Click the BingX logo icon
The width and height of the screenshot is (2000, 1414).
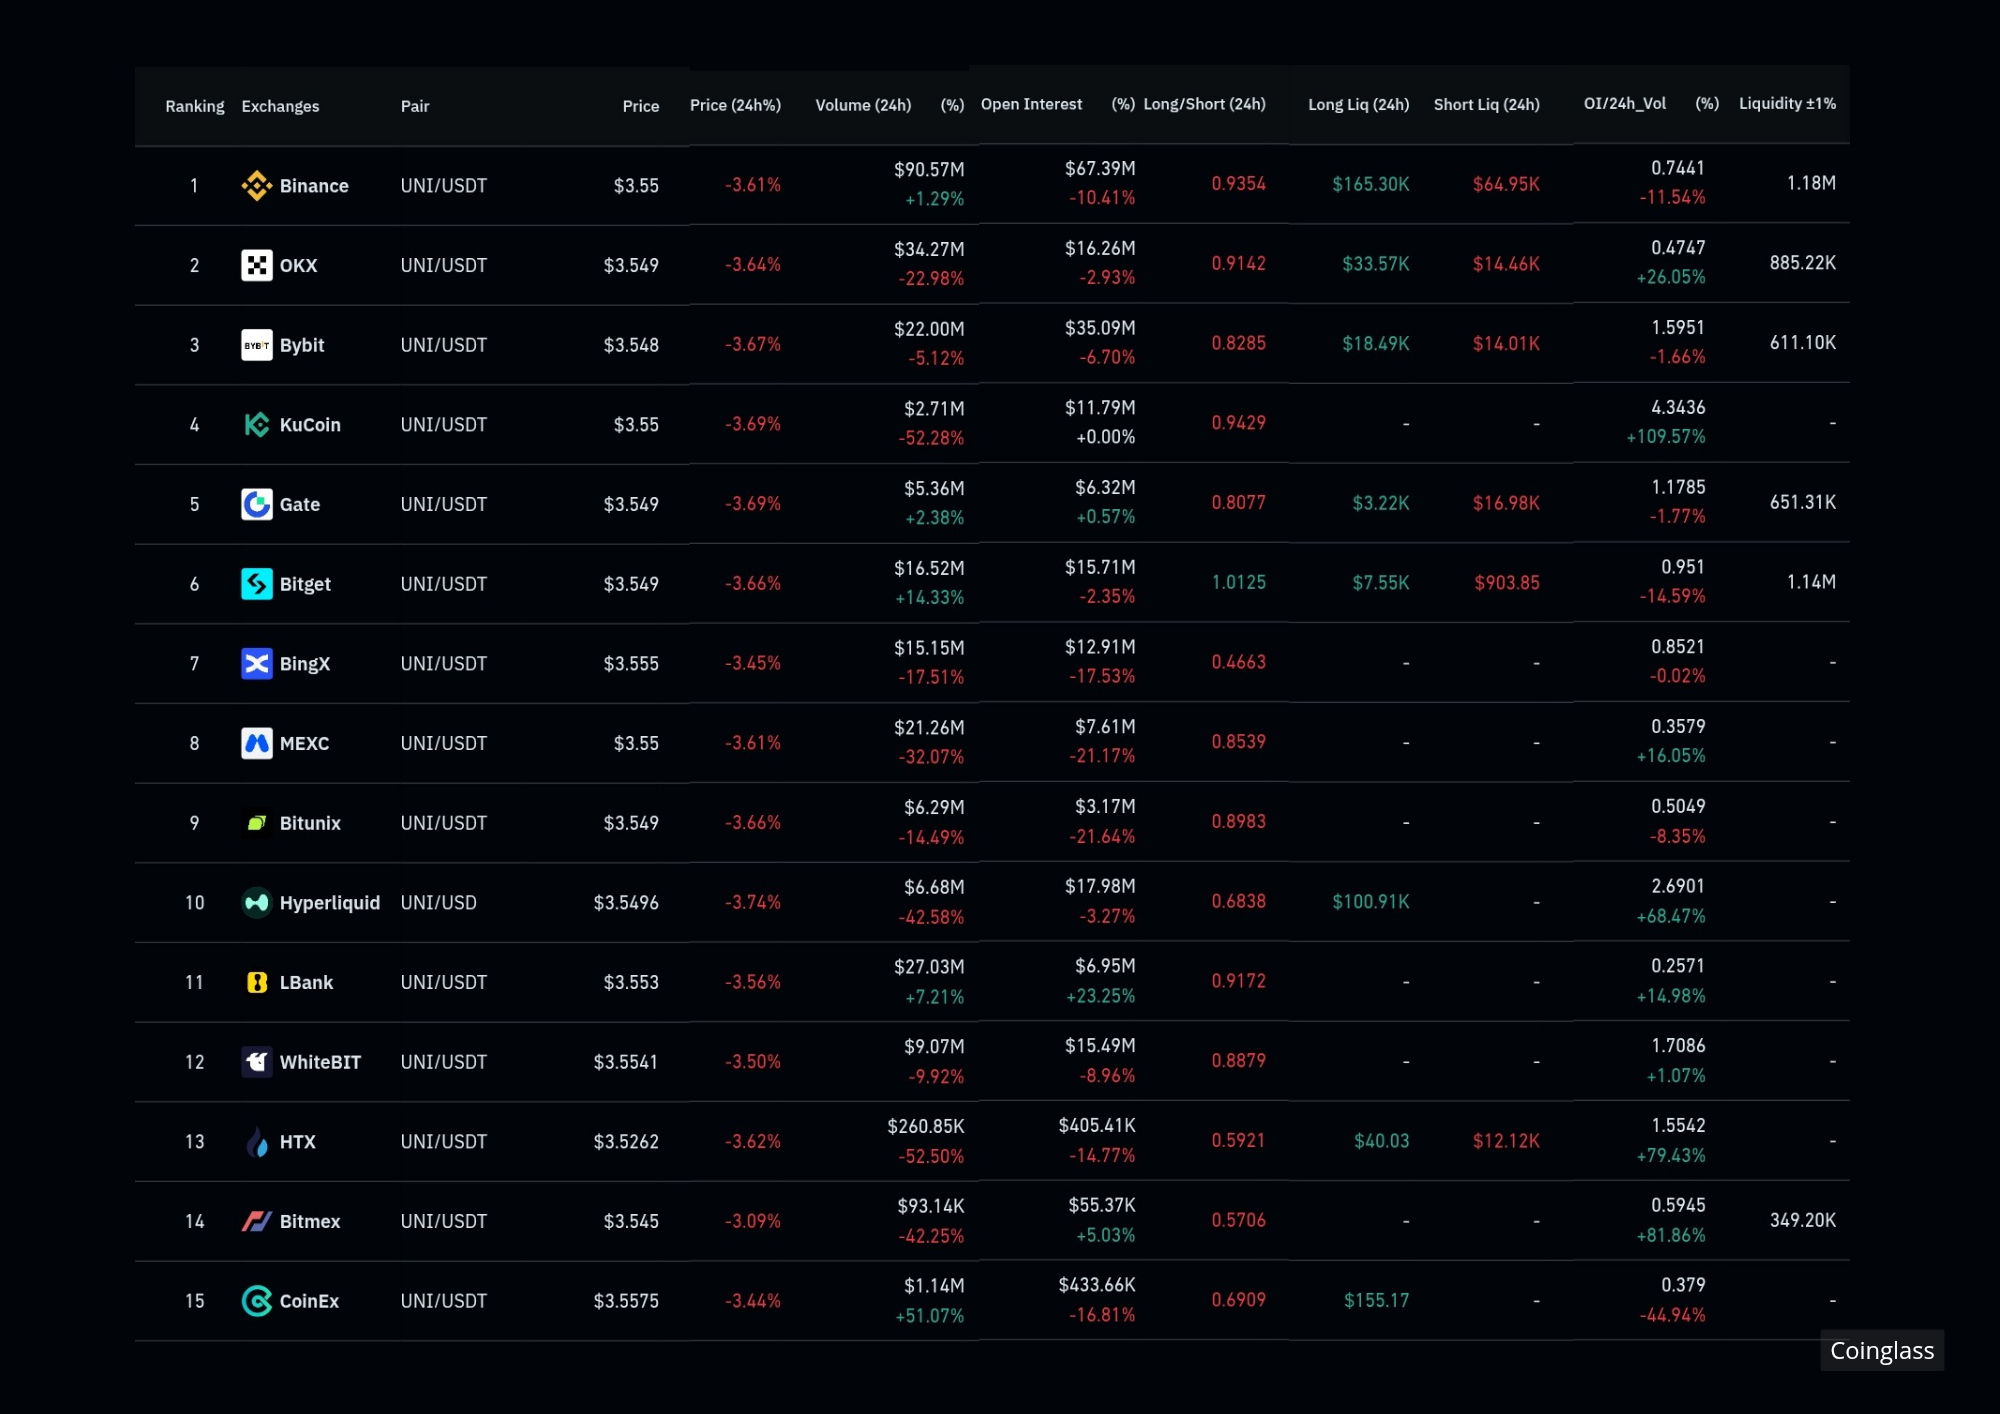pos(257,664)
